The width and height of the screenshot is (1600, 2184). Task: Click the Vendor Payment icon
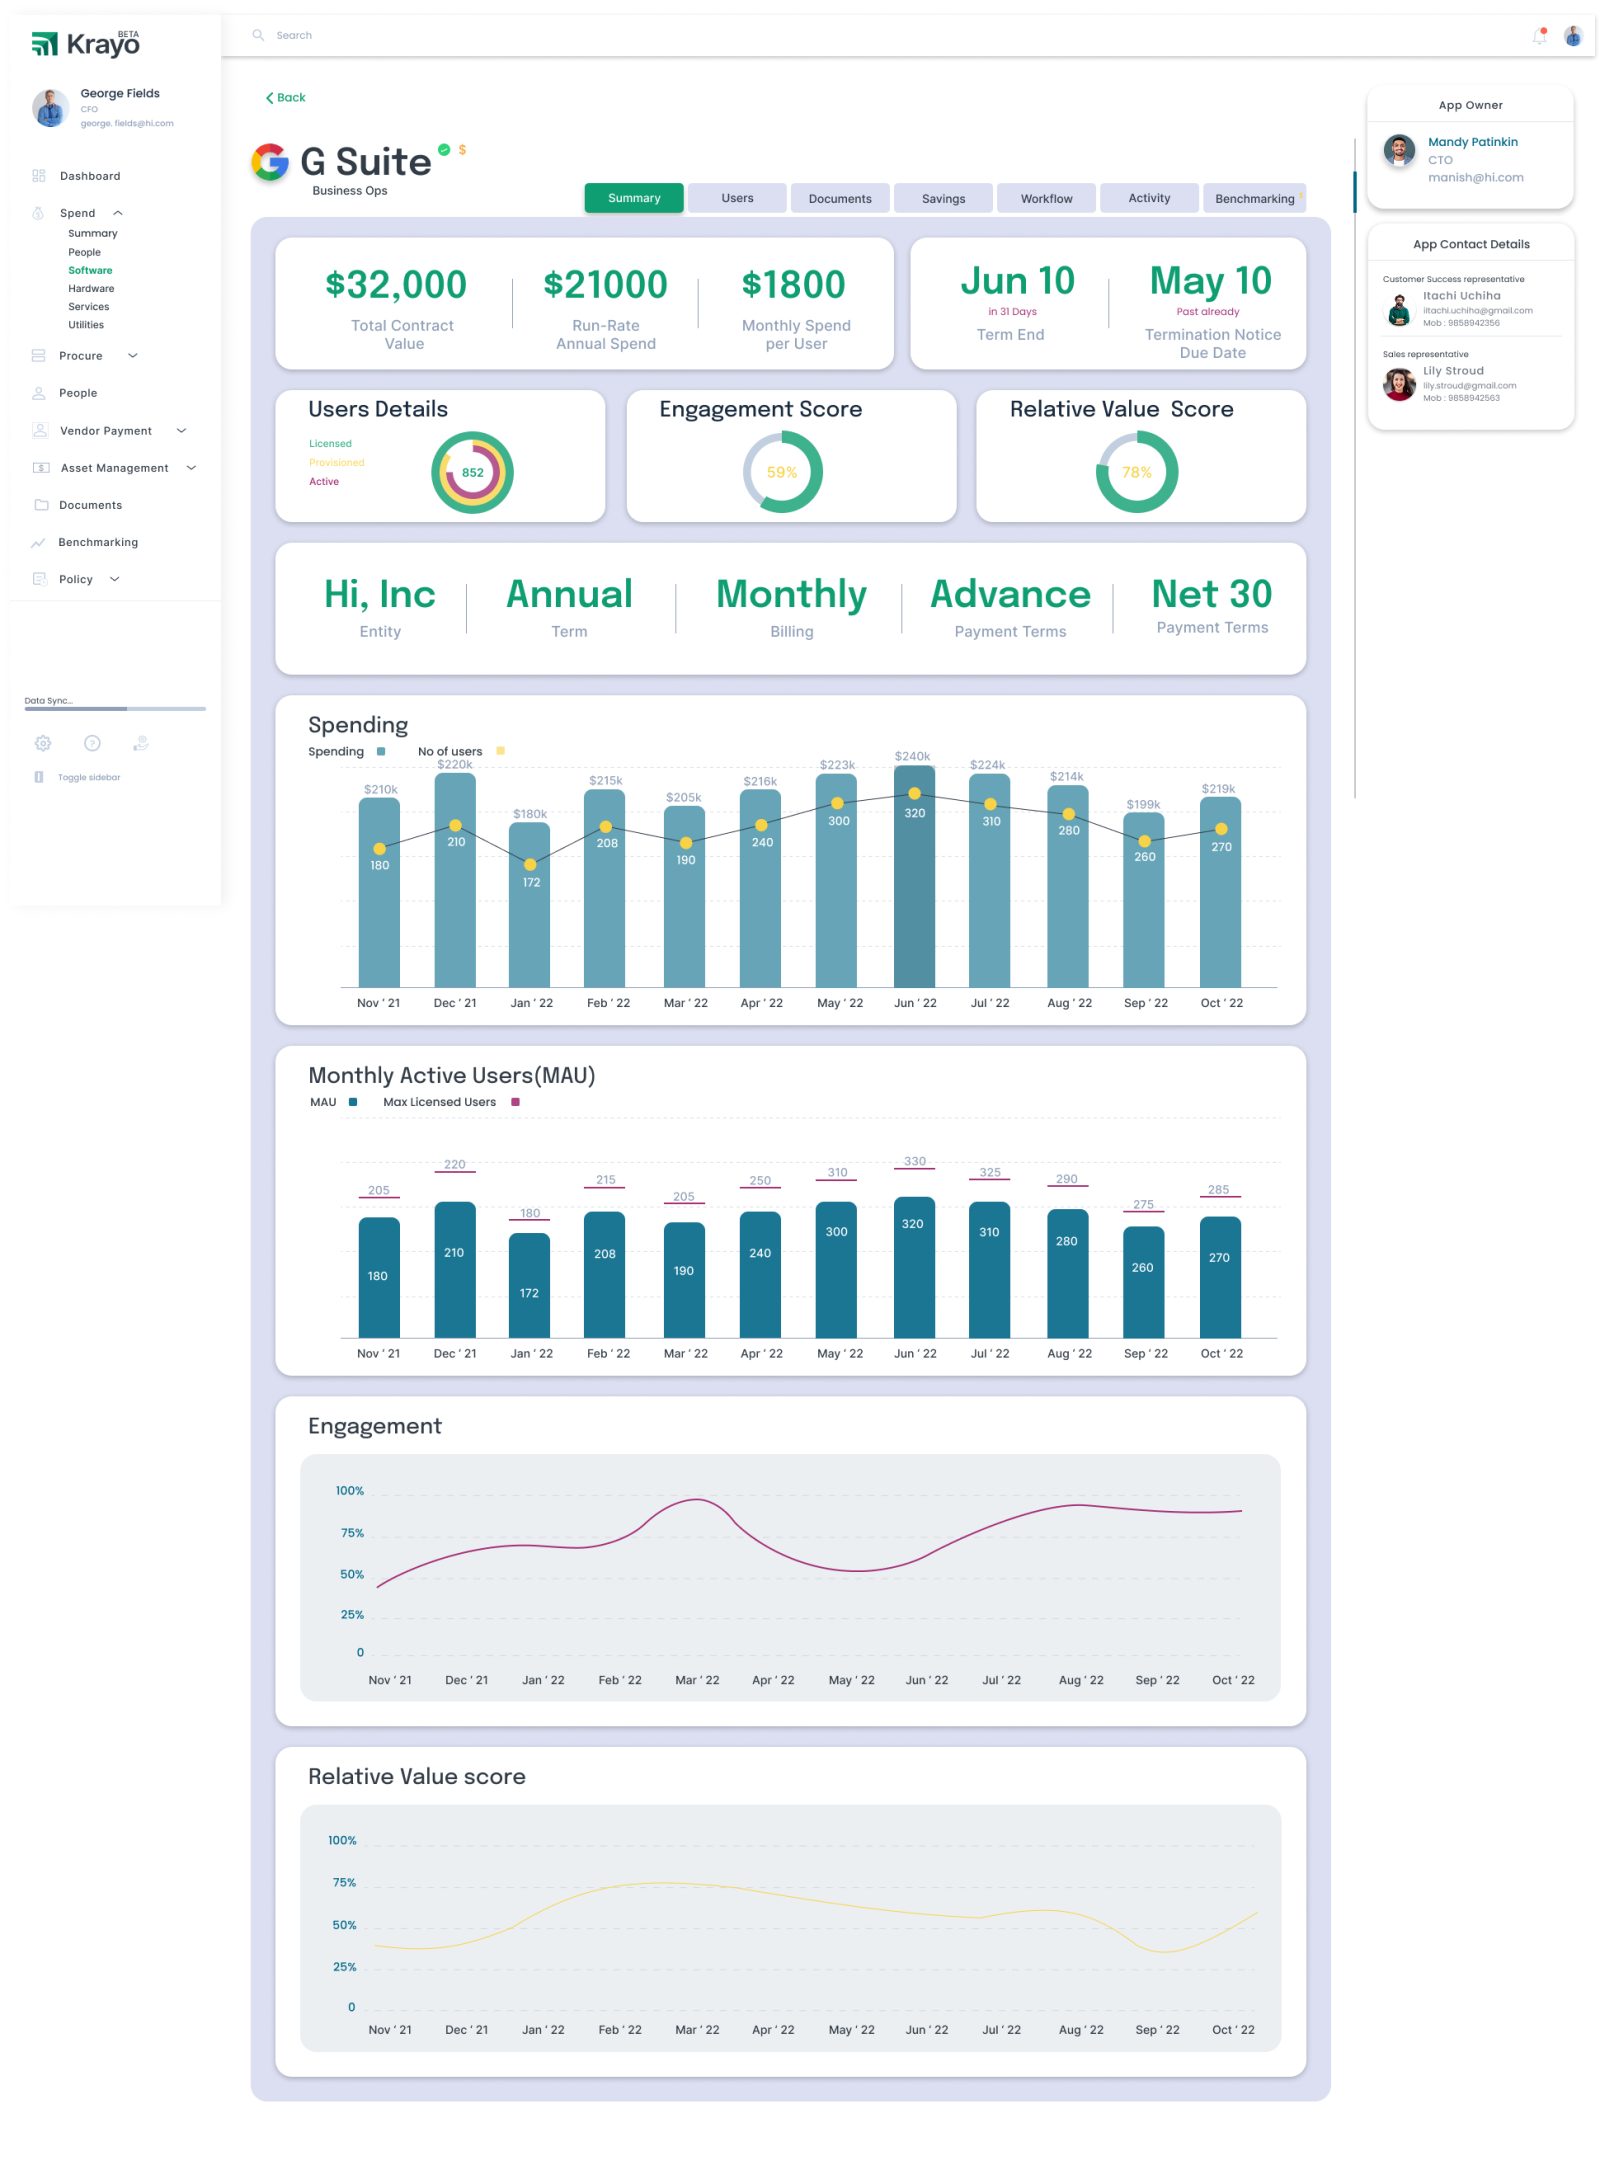pyautogui.click(x=40, y=431)
